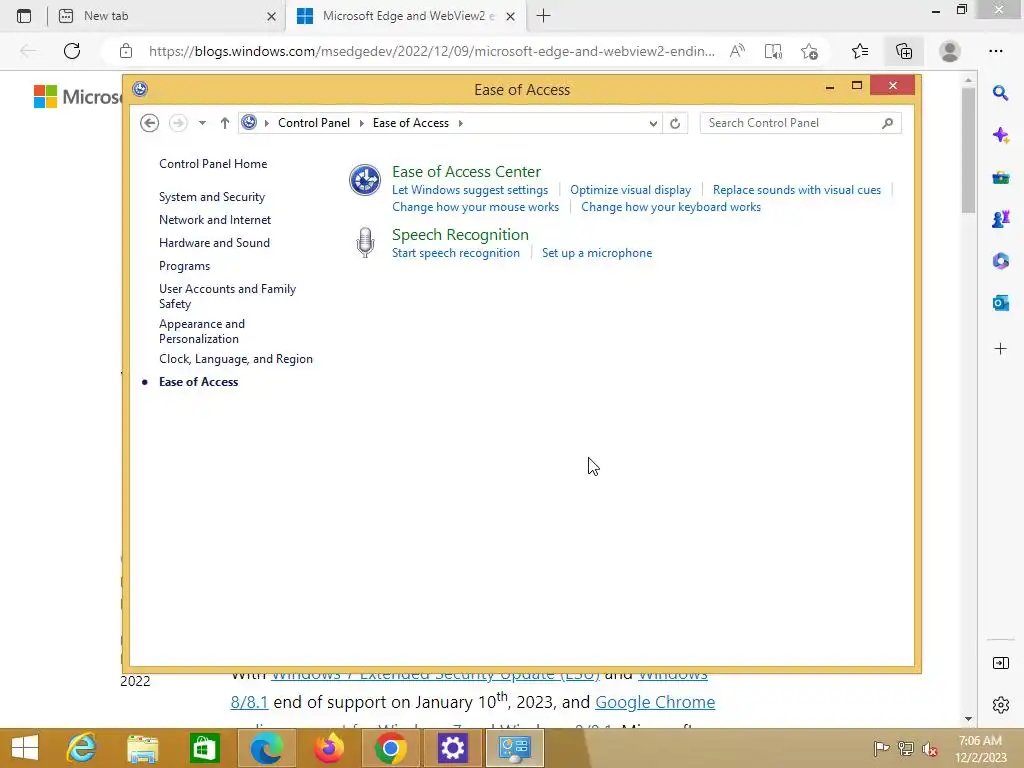This screenshot has height=768, width=1024.
Task: Enter Immersive Reader in Edge
Action: pyautogui.click(x=773, y=51)
